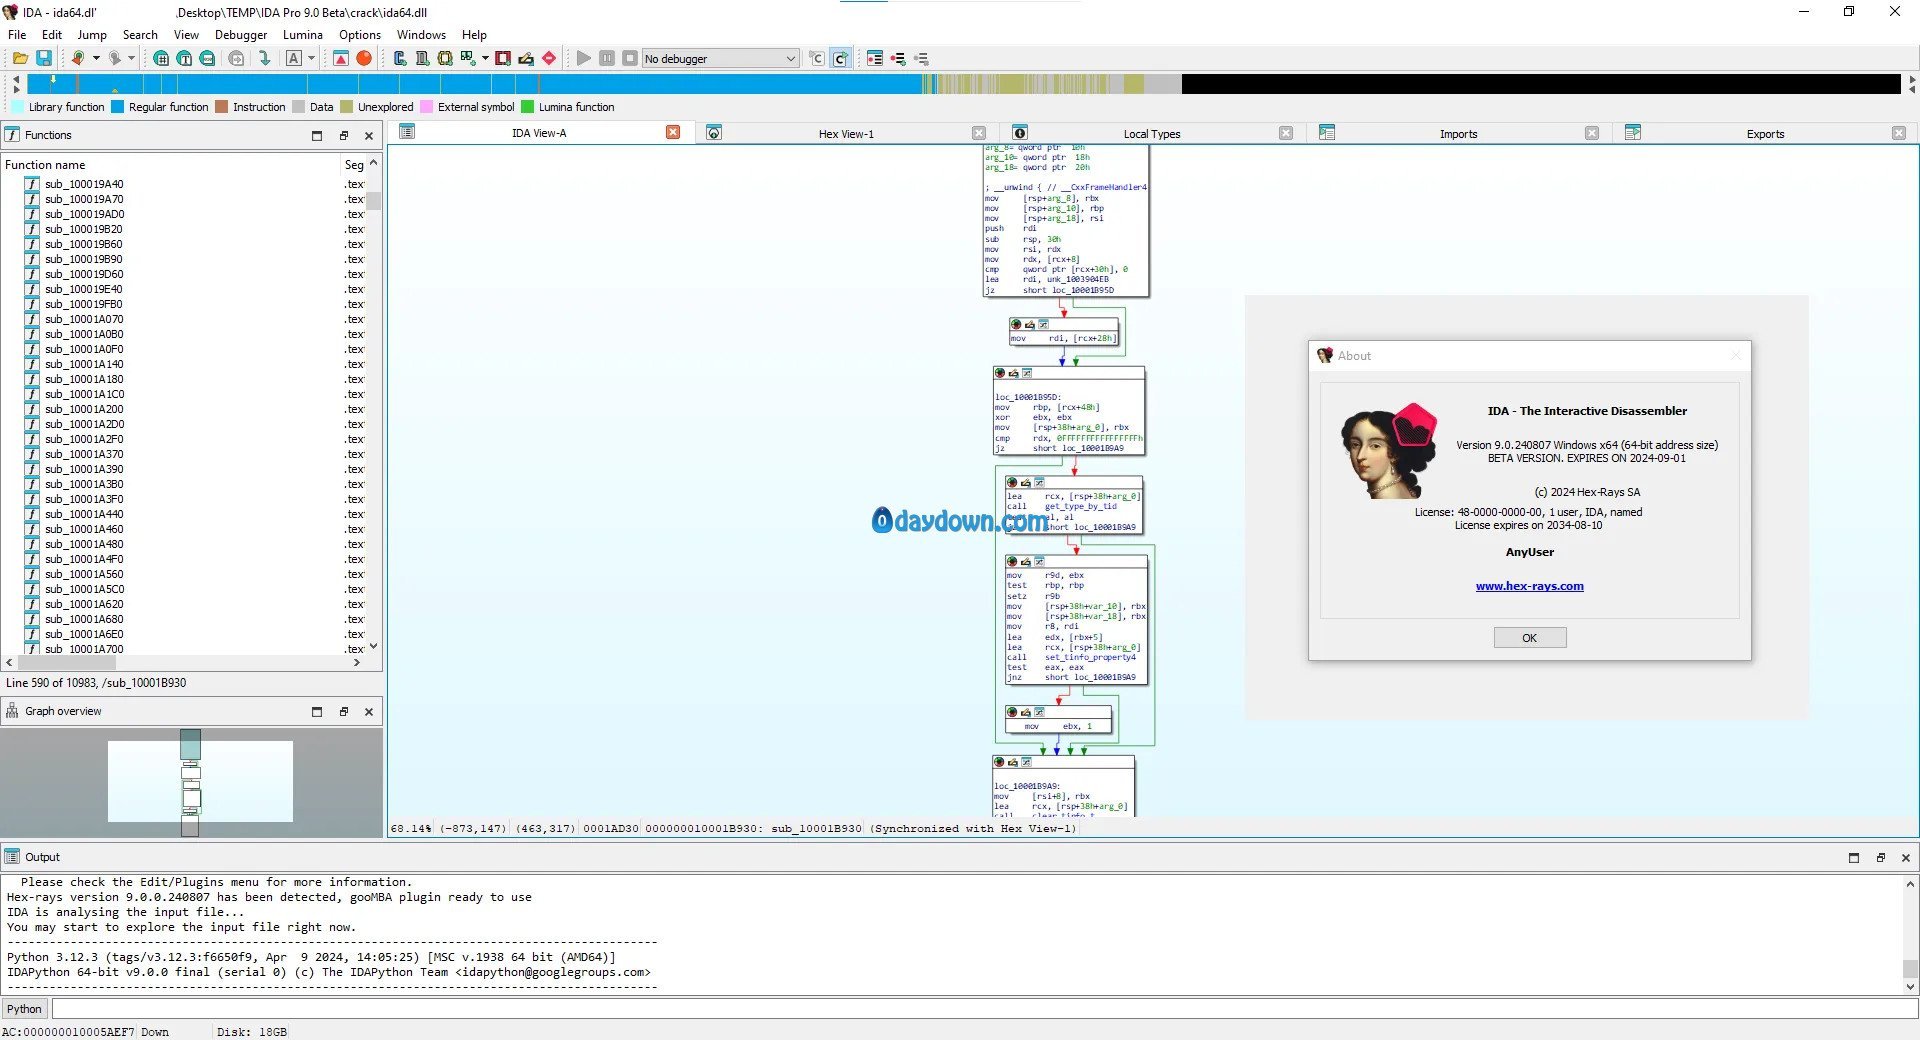Start the process with the Play icon

click(x=584, y=59)
